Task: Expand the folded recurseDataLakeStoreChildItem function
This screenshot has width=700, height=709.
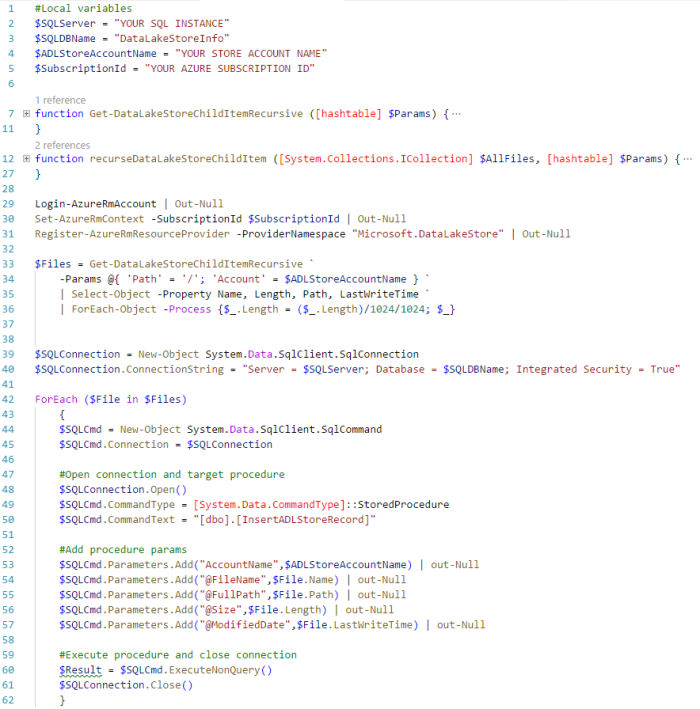Action: pos(26,159)
